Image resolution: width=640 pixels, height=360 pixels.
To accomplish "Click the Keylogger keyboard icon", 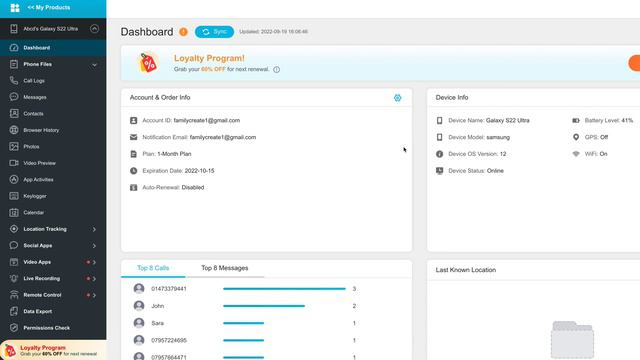I will tap(14, 196).
